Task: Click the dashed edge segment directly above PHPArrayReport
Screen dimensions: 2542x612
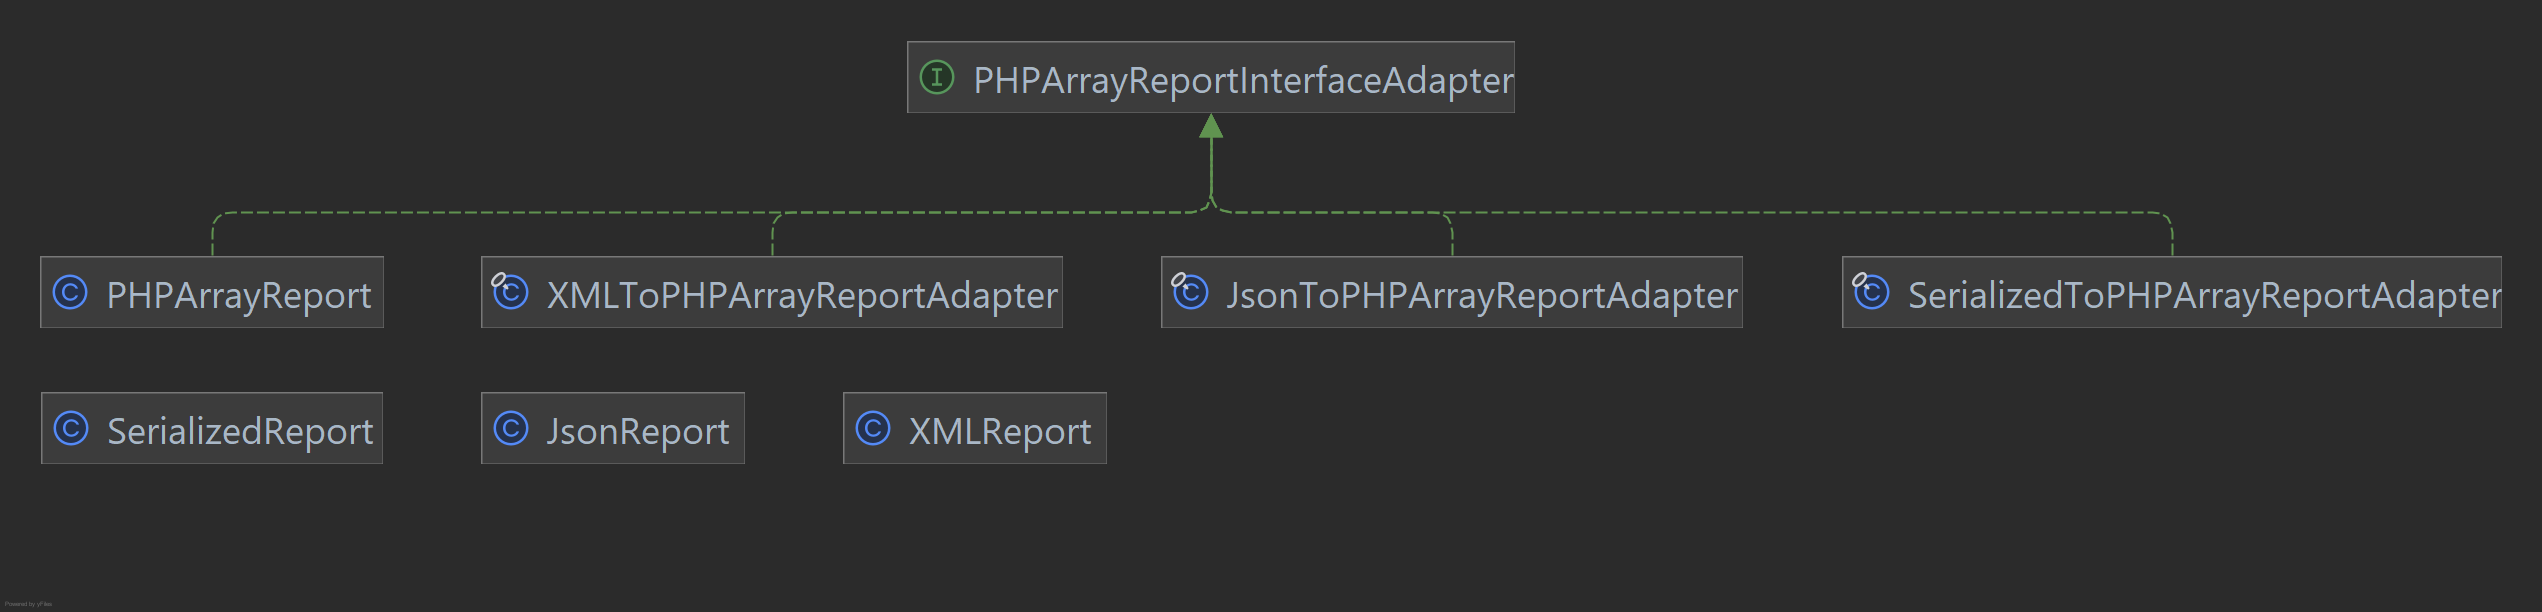Action: [x=212, y=238]
